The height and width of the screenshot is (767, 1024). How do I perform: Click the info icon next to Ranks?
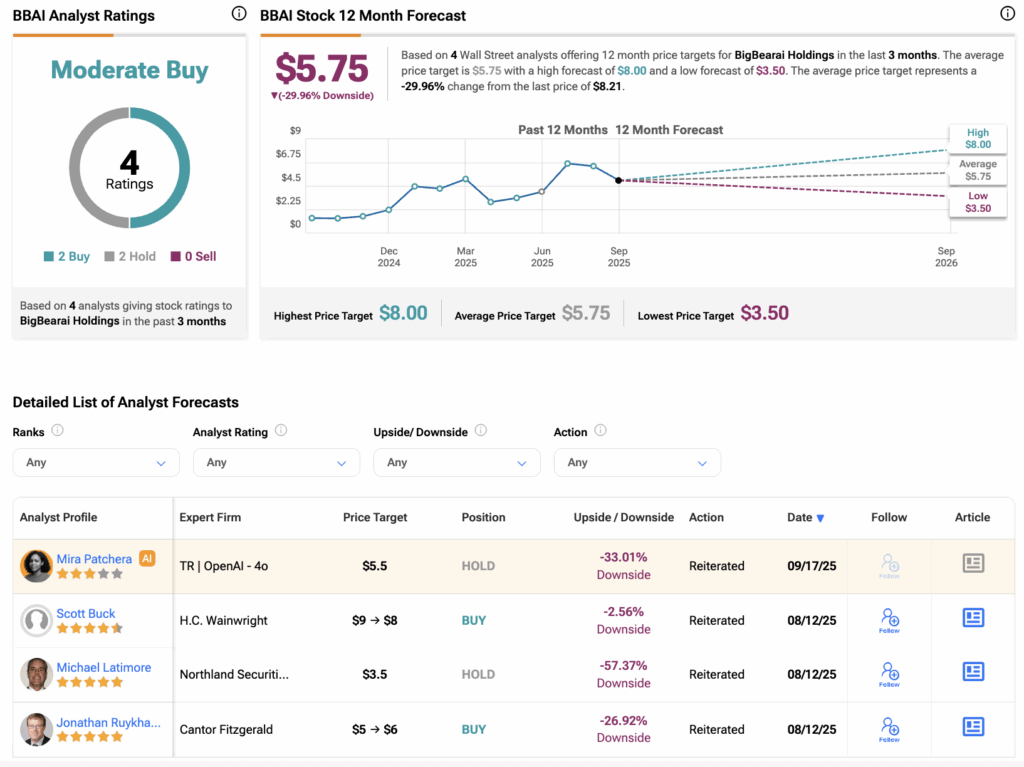pos(58,431)
